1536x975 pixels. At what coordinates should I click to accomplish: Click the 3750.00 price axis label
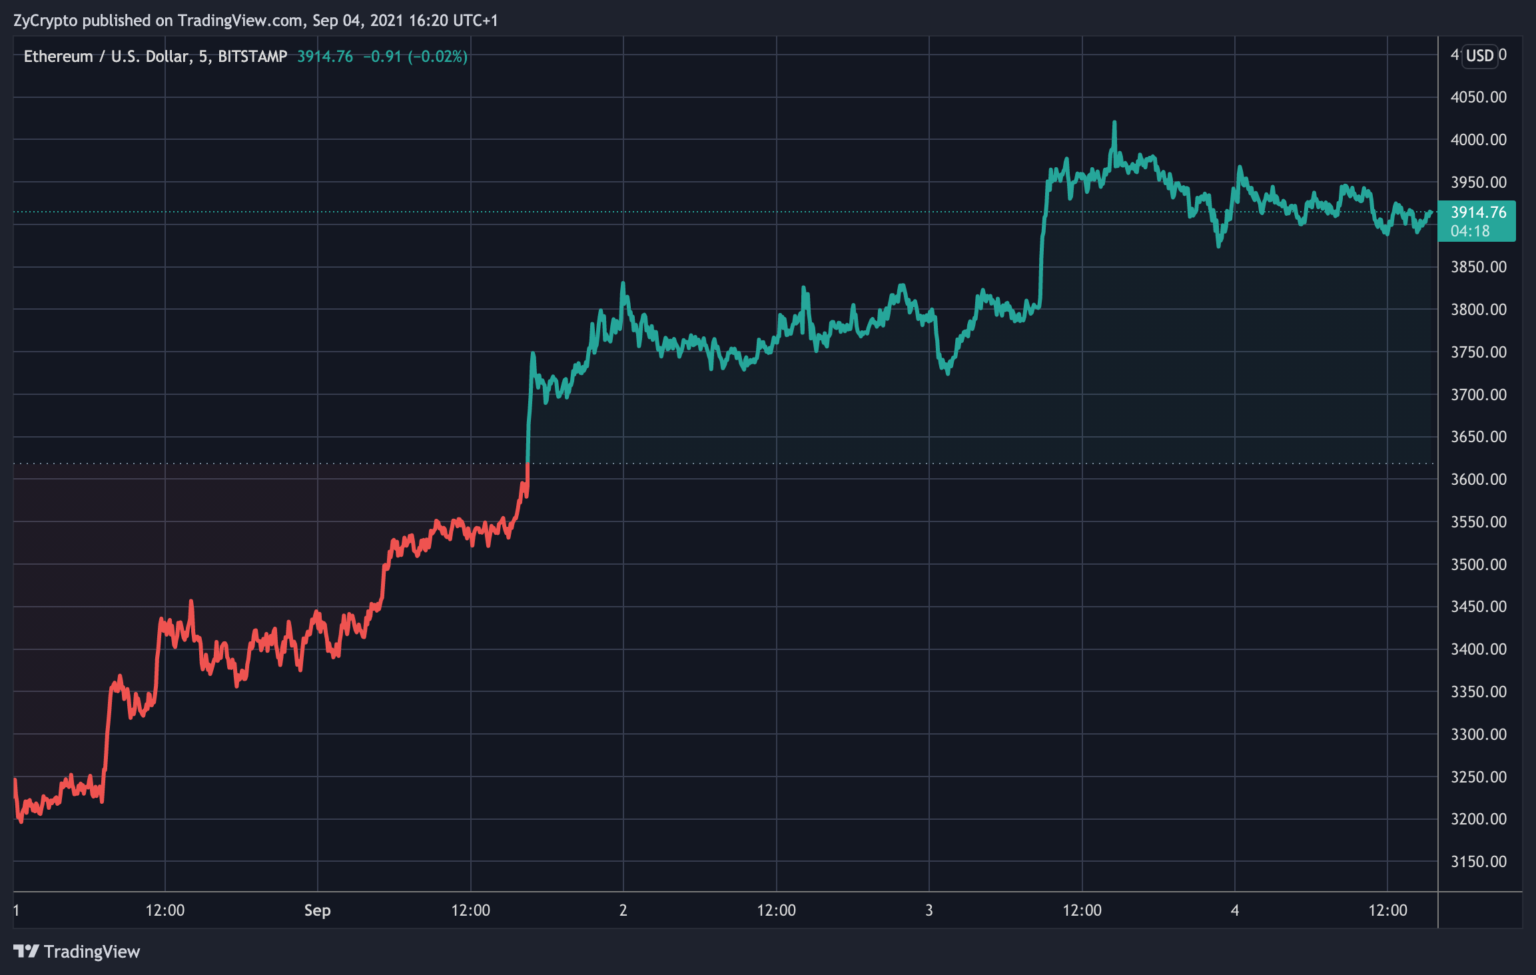tap(1478, 352)
